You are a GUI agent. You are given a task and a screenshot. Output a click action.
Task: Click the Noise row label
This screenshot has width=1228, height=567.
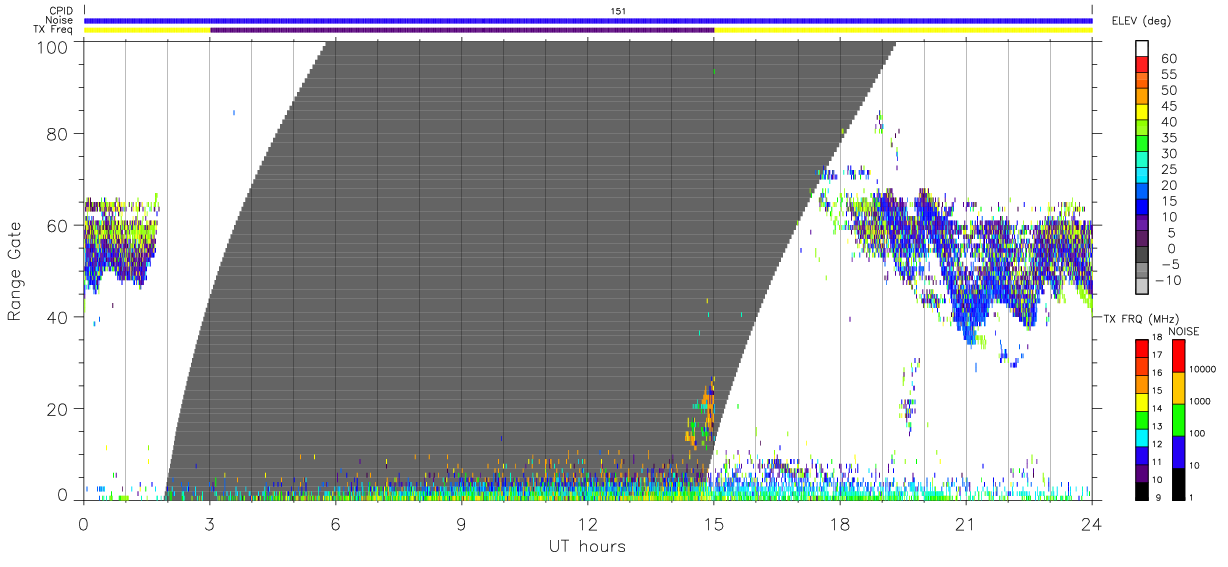pyautogui.click(x=59, y=20)
